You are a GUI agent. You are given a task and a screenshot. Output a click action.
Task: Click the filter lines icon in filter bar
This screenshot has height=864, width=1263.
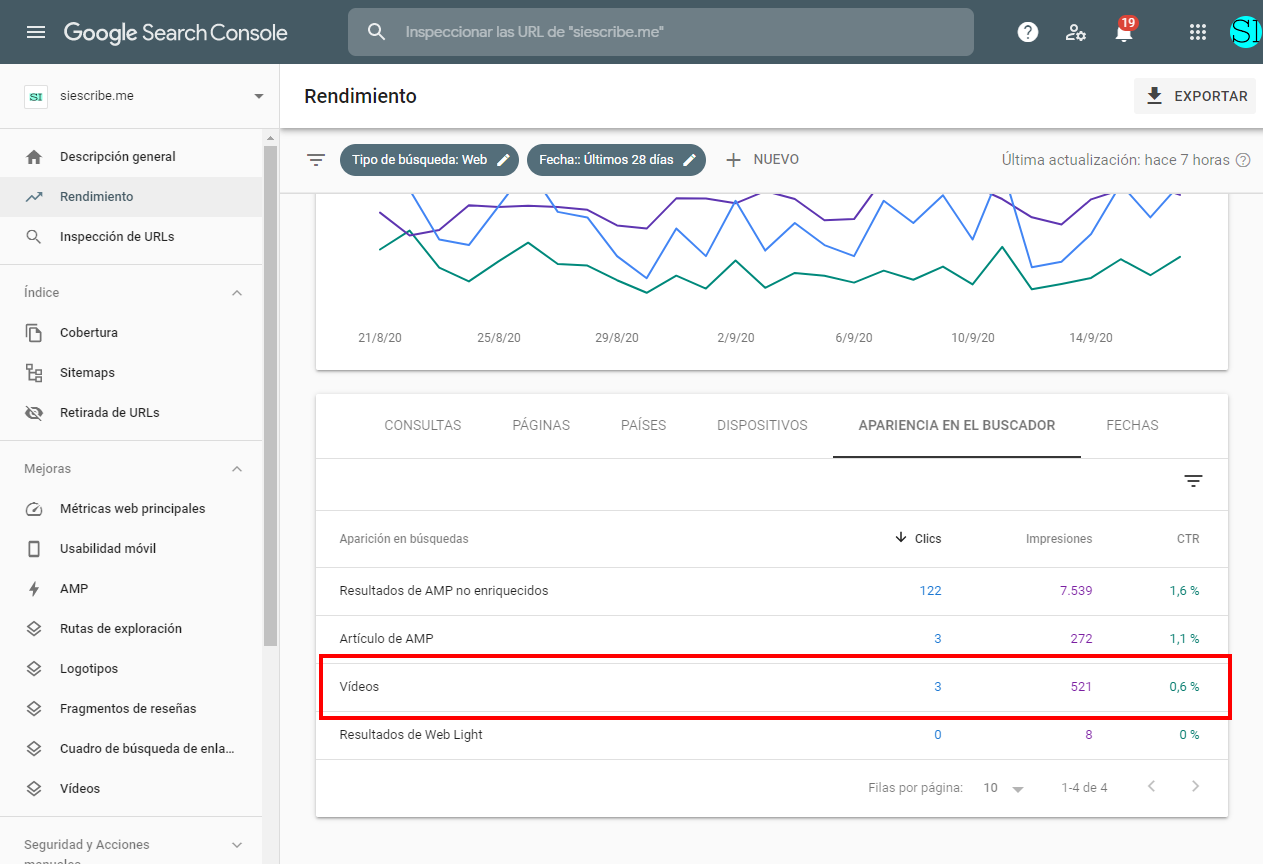[x=316, y=160]
